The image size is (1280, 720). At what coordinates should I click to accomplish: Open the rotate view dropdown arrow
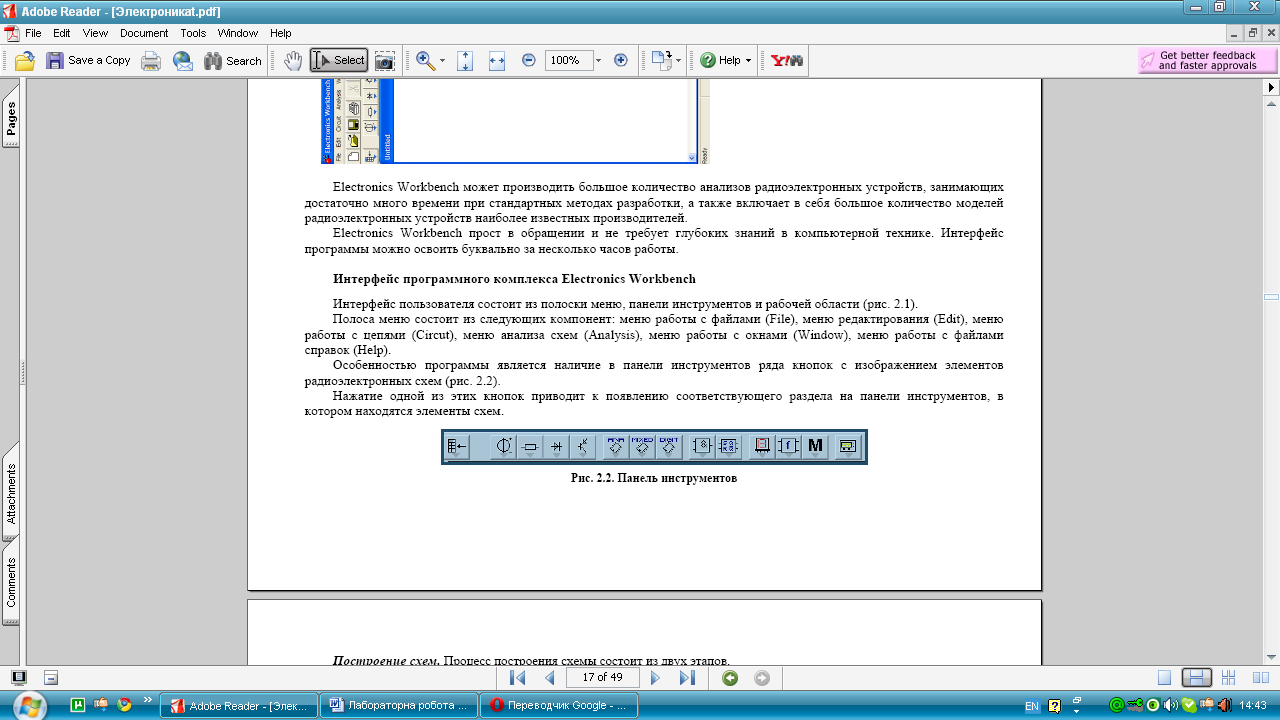point(679,61)
